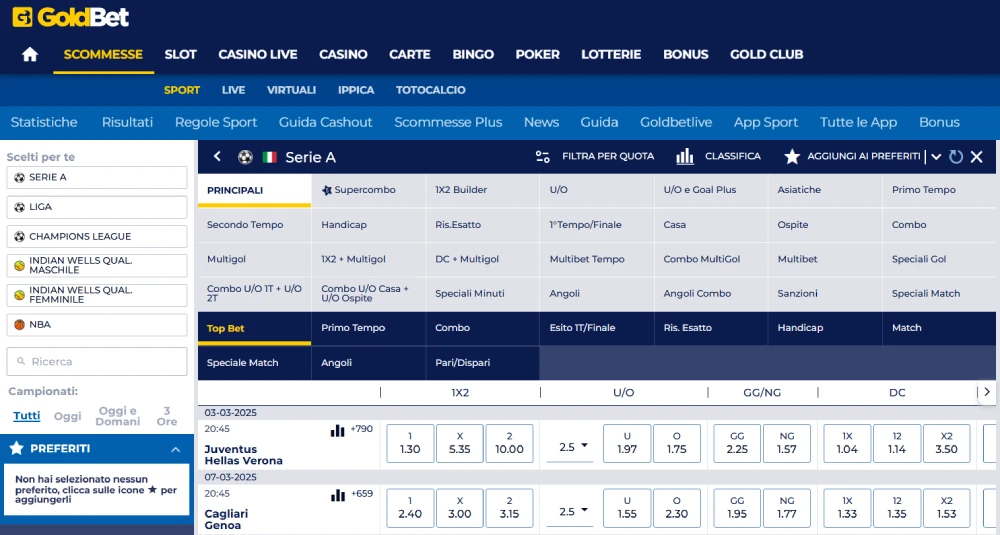Open the Gold Club section

tap(767, 55)
